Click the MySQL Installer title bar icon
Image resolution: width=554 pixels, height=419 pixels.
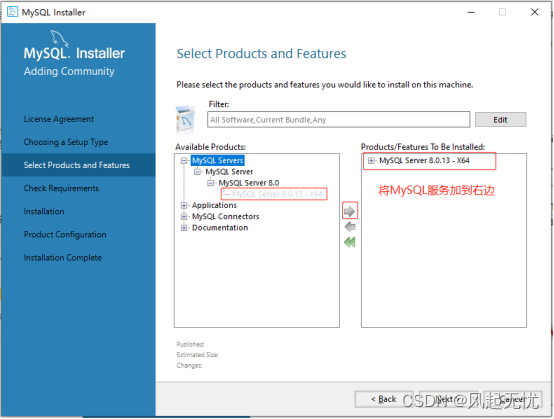point(12,12)
